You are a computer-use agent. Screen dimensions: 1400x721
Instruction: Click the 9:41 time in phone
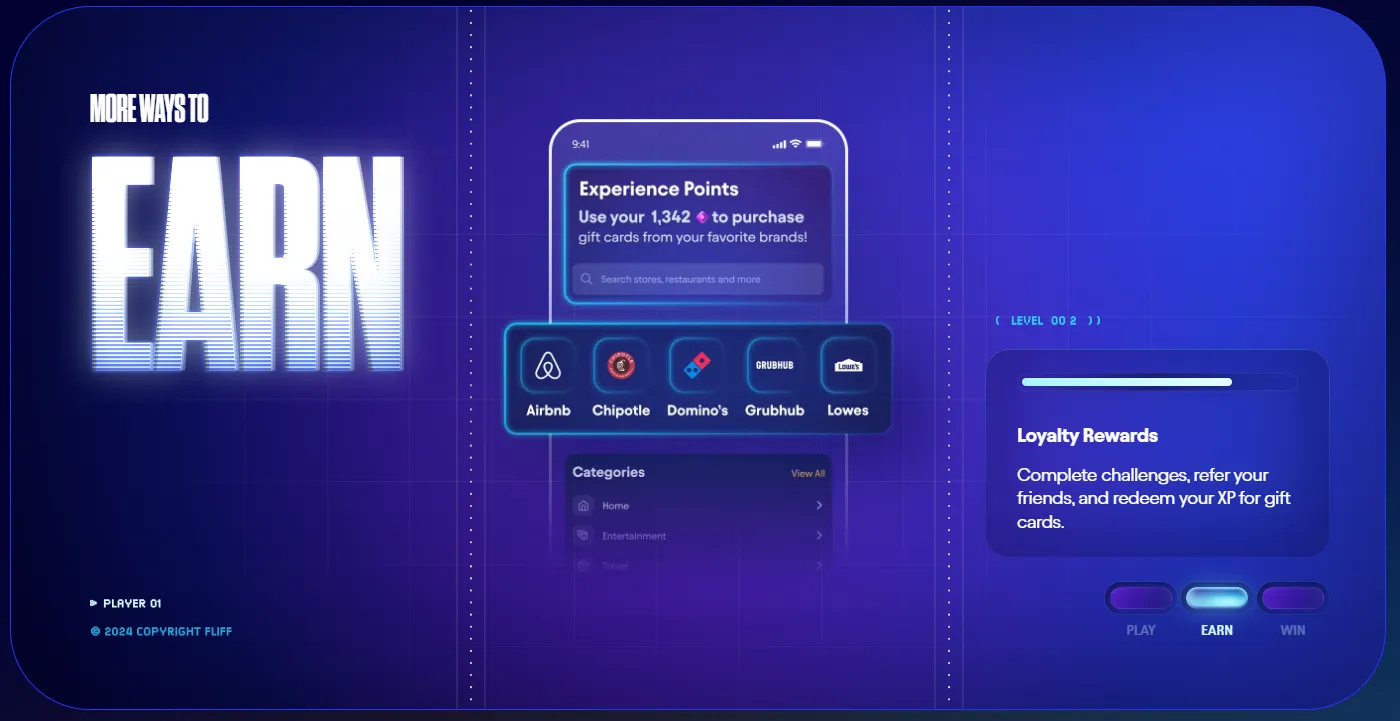pyautogui.click(x=581, y=144)
